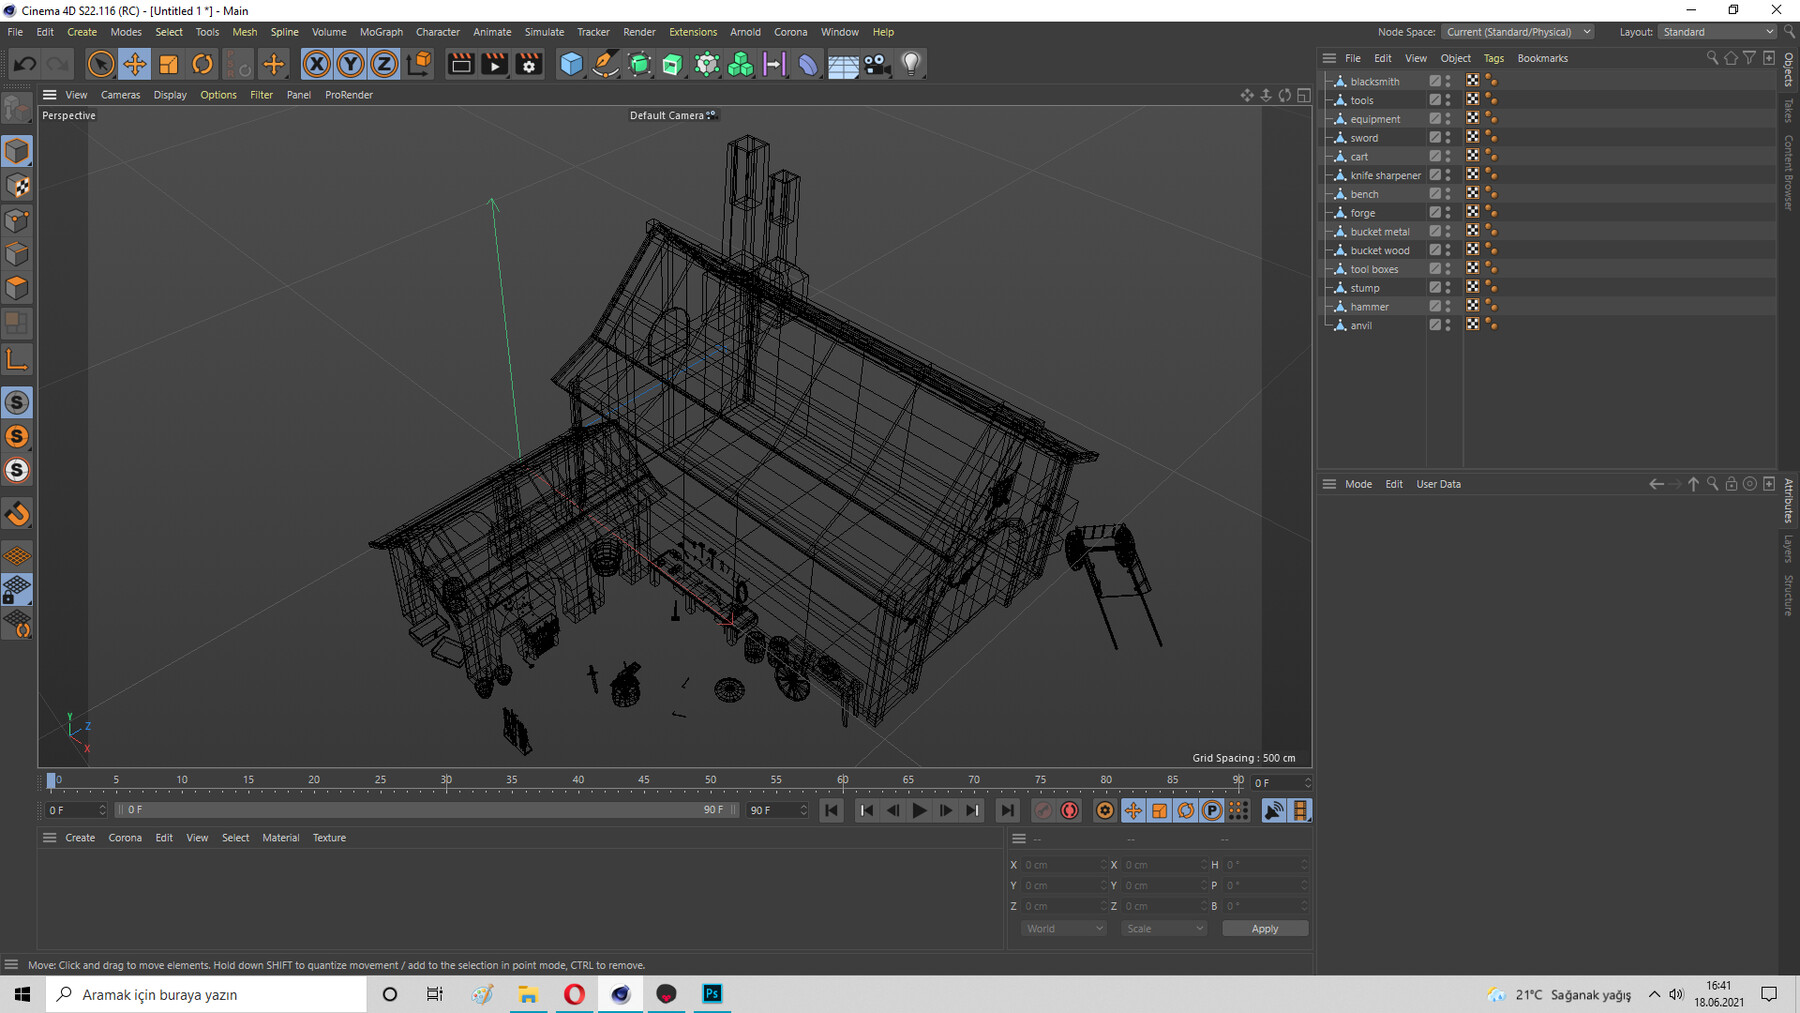Expand the World coordinate system dropdown

click(x=1063, y=929)
